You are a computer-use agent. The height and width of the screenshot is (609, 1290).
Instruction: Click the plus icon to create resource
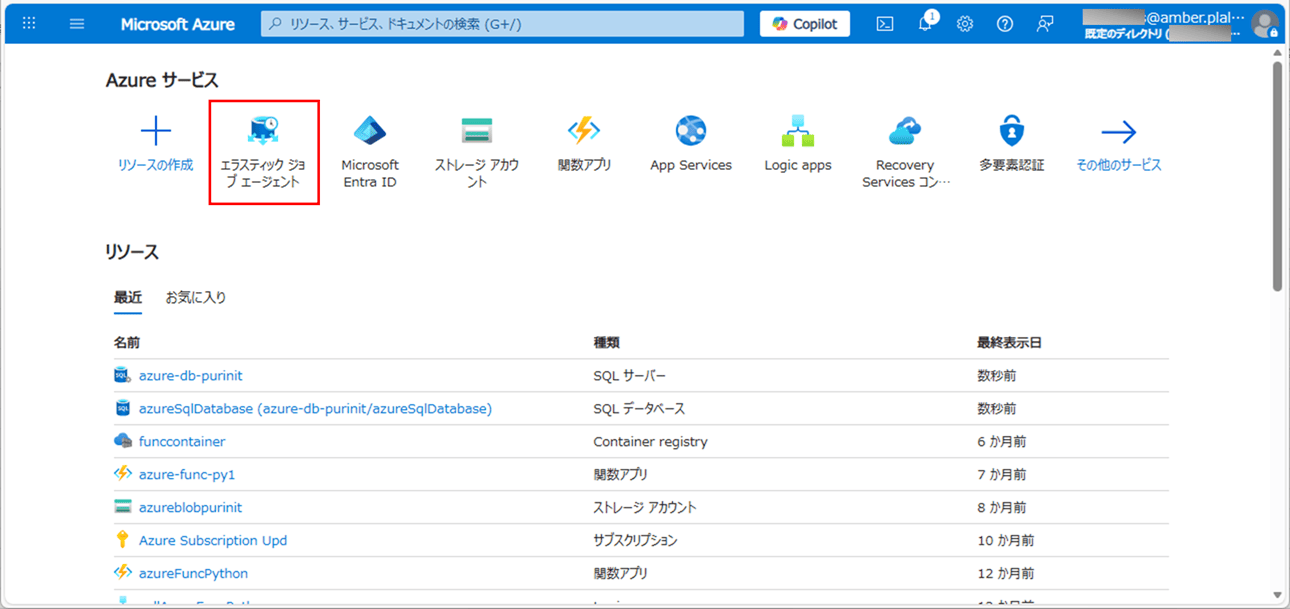[155, 131]
